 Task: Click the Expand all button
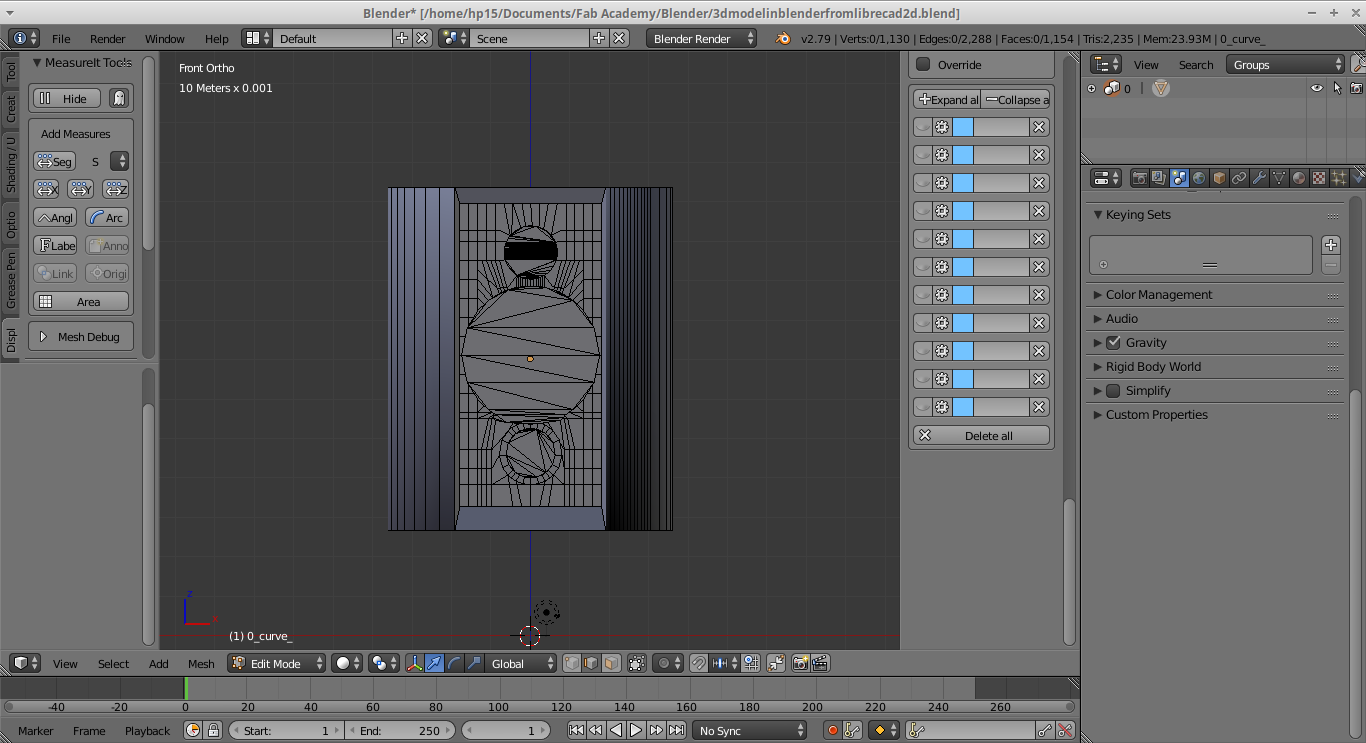click(947, 99)
